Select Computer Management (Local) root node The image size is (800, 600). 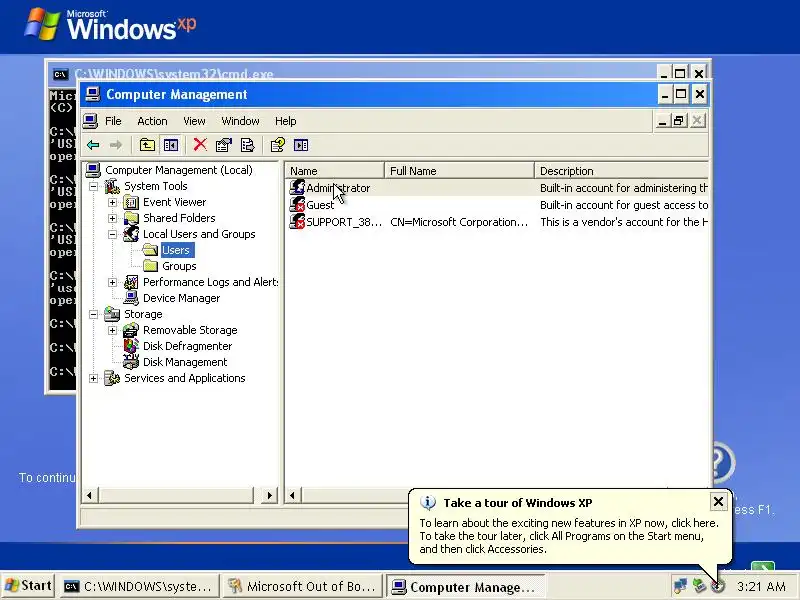pos(179,170)
